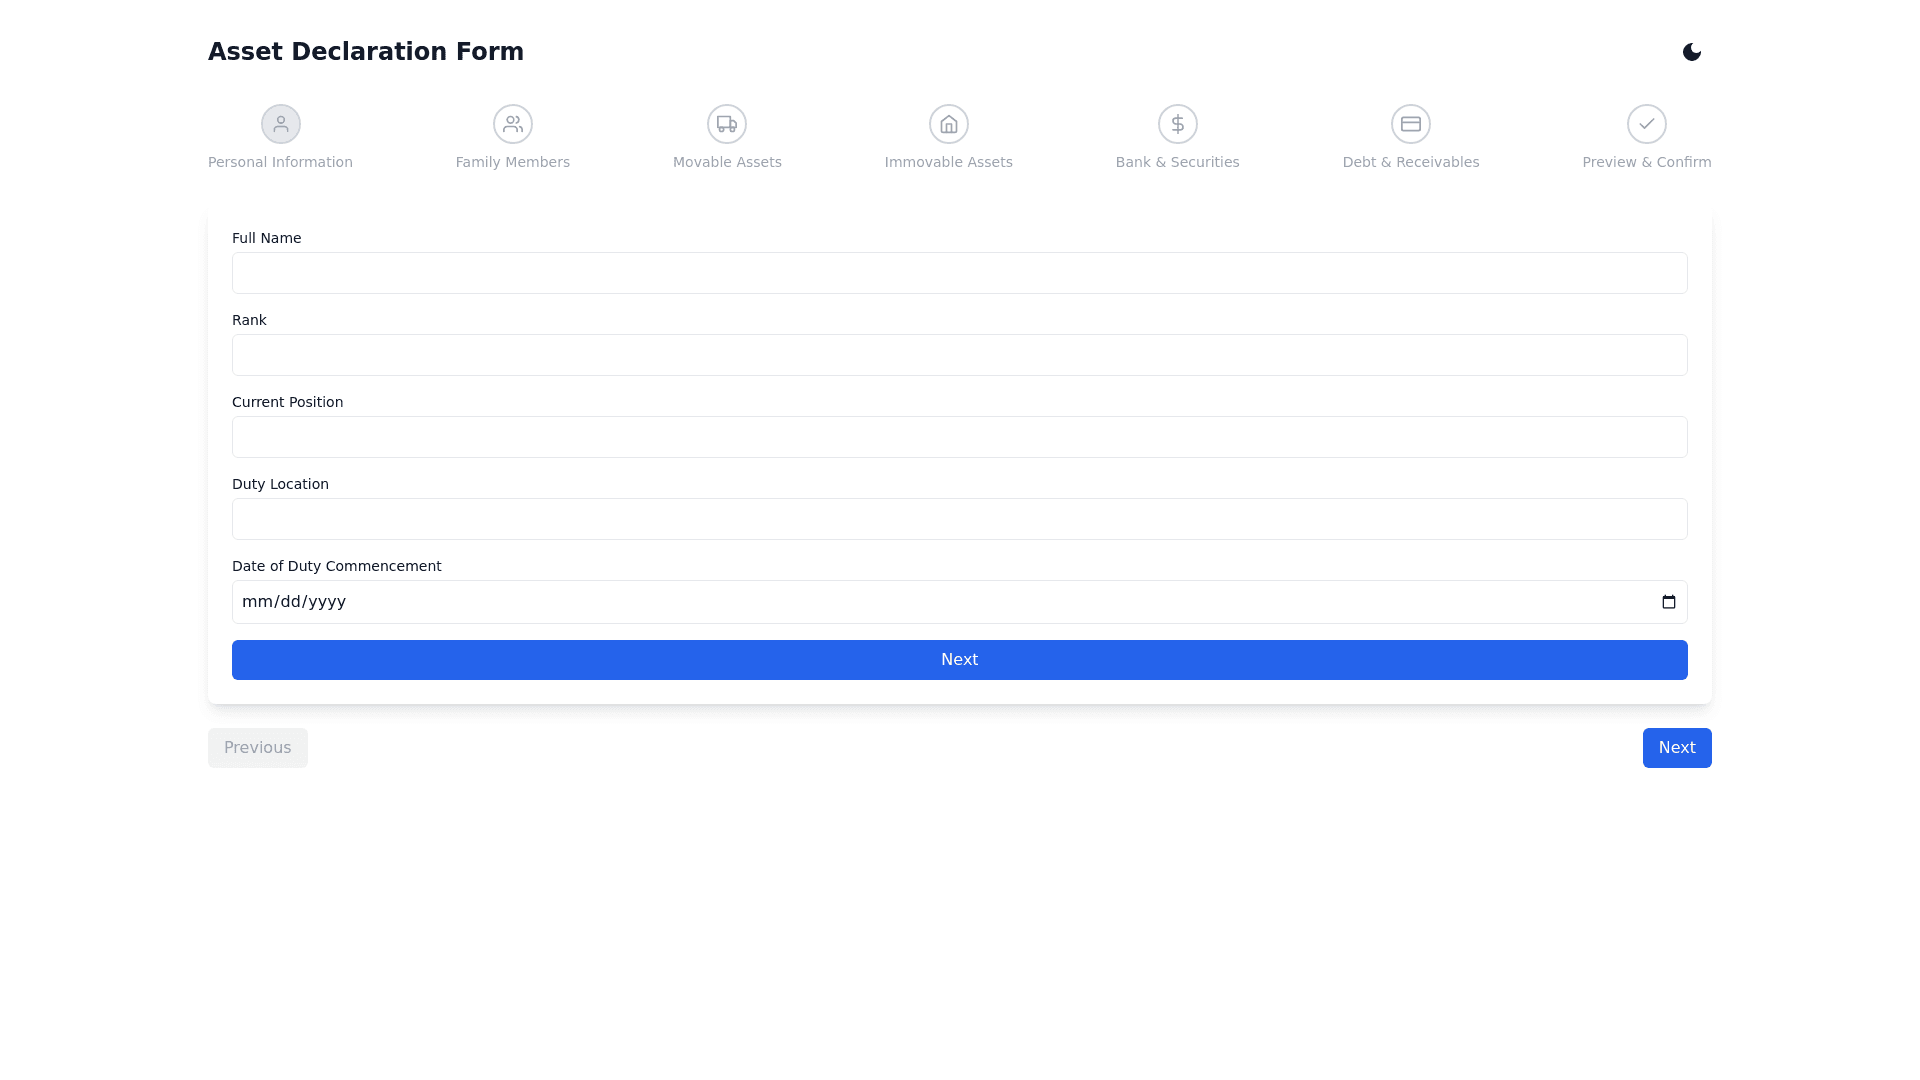Go to the Bank & Securities step label
Viewport: 1920px width, 1080px height.
point(1177,162)
